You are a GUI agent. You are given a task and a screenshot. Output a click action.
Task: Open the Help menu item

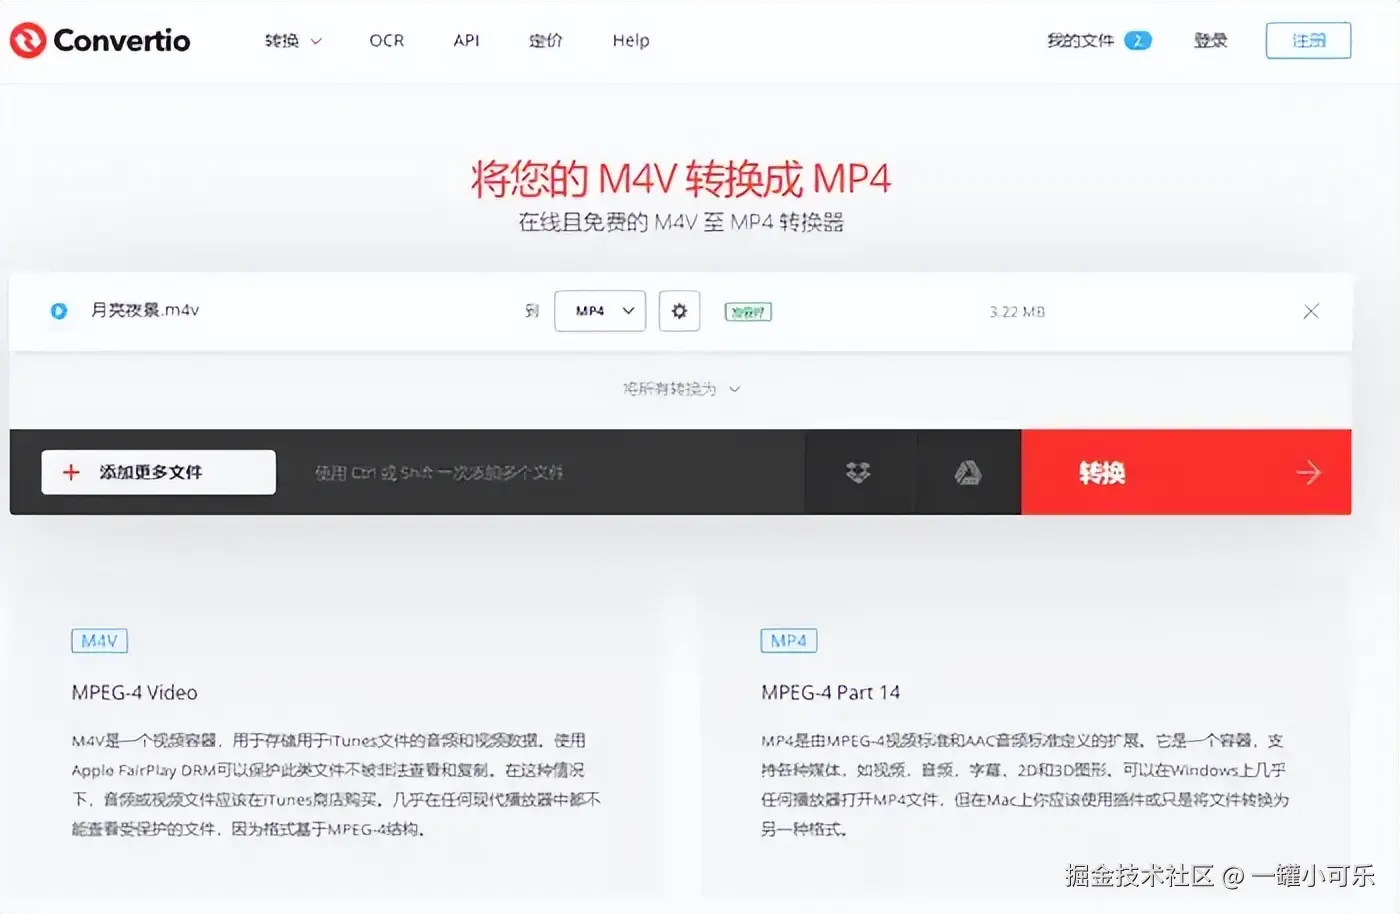pos(631,41)
